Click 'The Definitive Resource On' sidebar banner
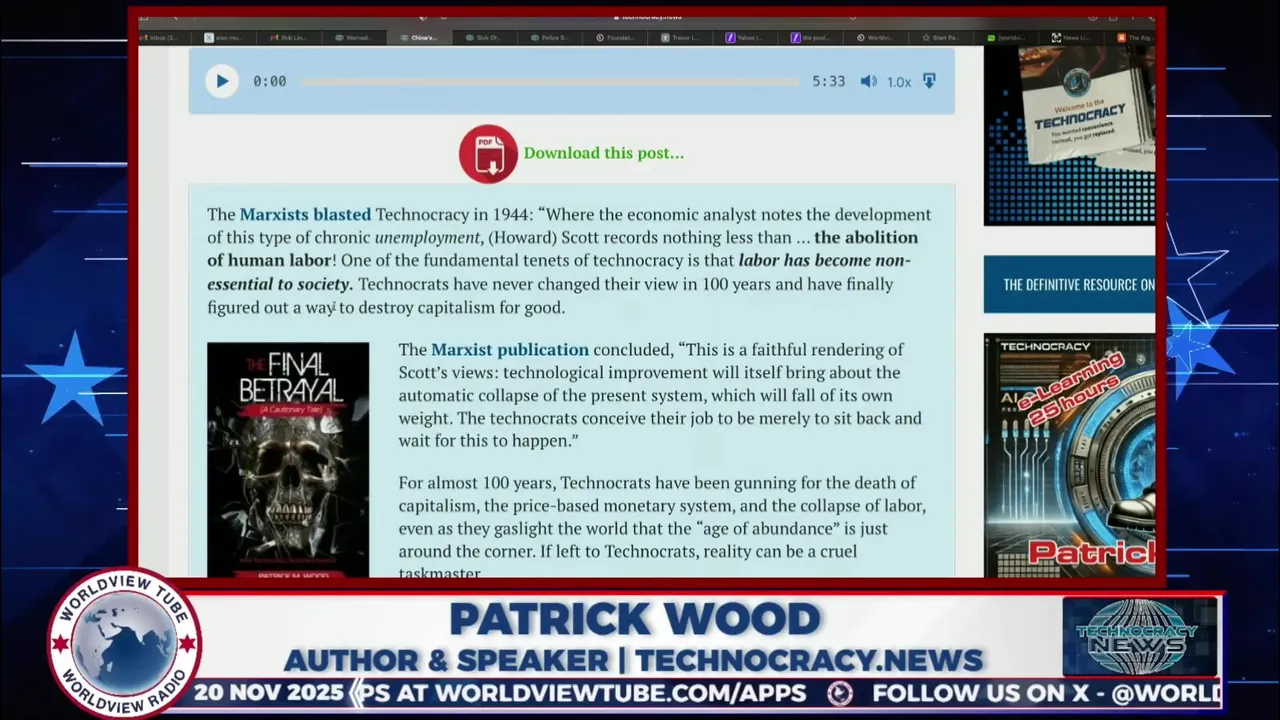This screenshot has height=720, width=1280. coord(1069,284)
